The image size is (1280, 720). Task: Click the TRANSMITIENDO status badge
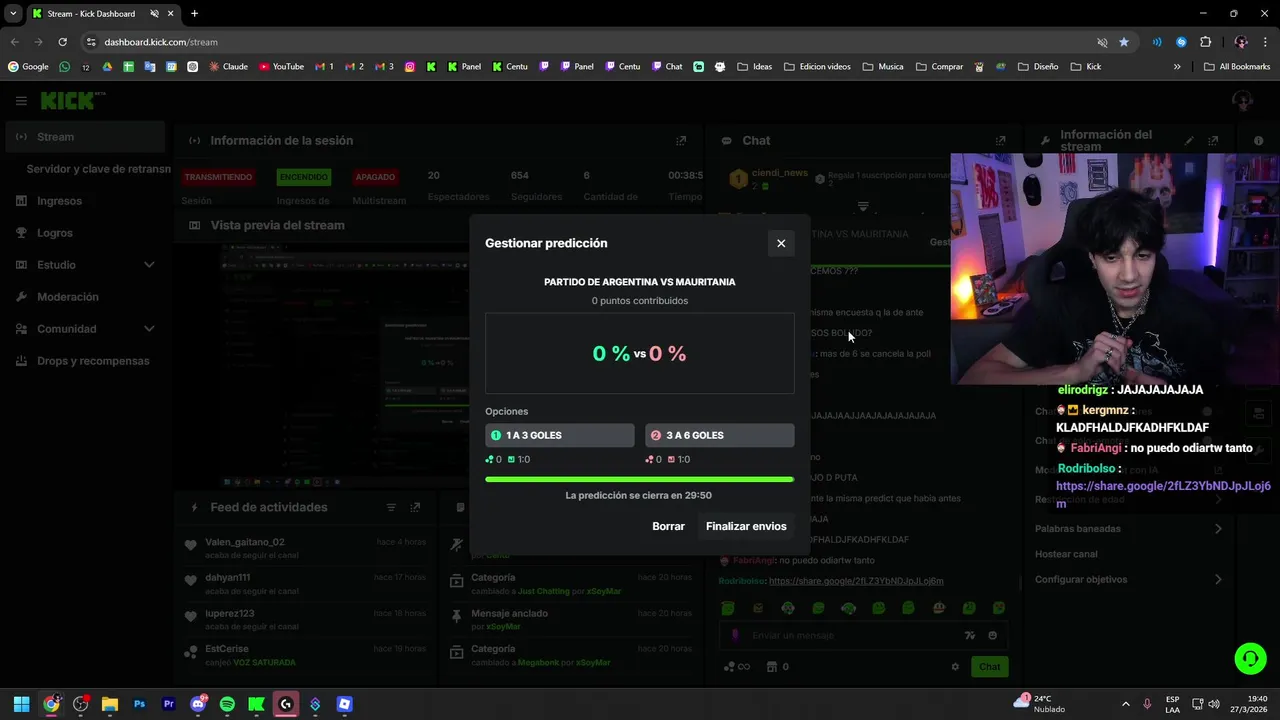pyautogui.click(x=218, y=177)
